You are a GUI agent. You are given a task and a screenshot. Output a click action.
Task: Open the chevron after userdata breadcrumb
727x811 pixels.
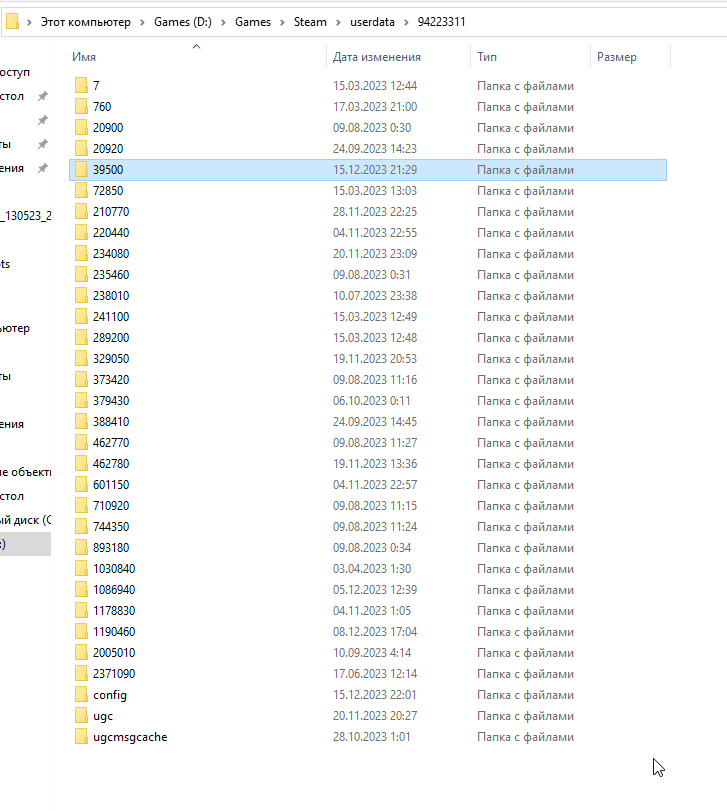406,22
